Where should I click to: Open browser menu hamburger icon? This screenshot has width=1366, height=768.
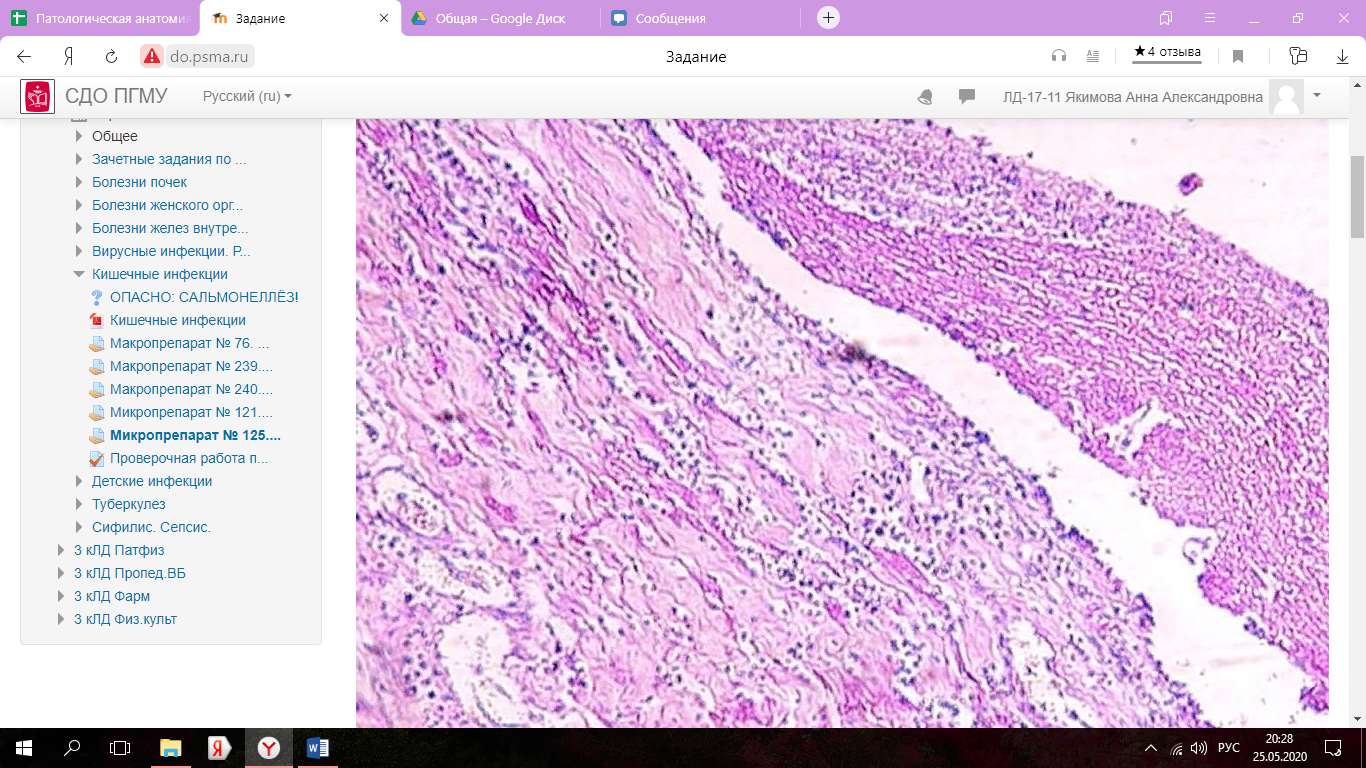[1210, 18]
